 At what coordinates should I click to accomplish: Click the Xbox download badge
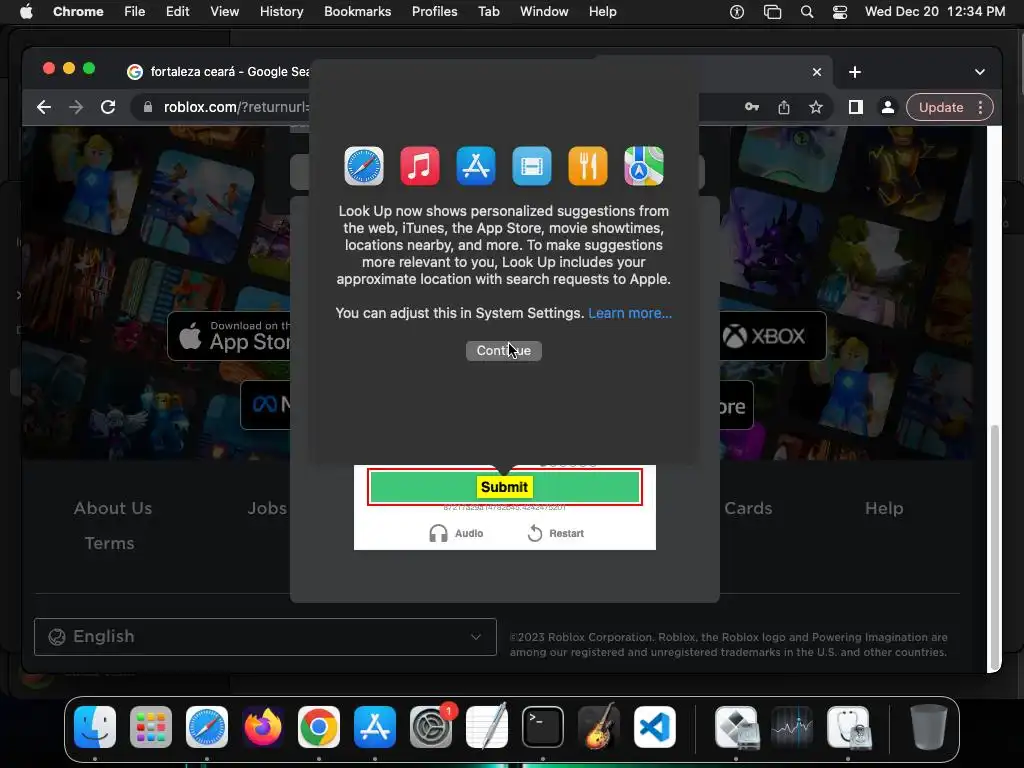pyautogui.click(x=773, y=336)
